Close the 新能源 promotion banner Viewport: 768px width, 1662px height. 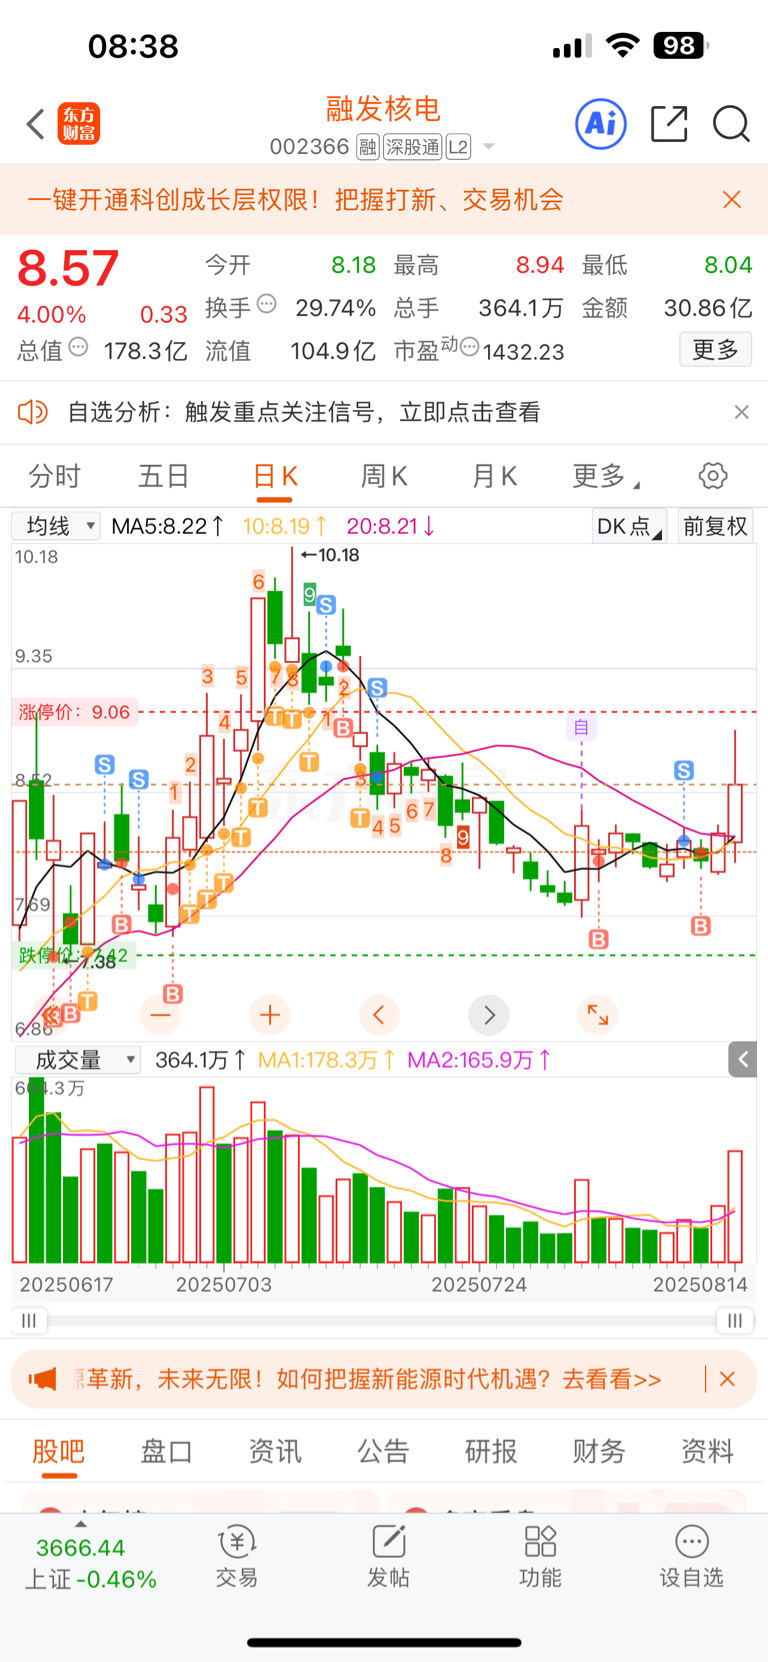727,1380
